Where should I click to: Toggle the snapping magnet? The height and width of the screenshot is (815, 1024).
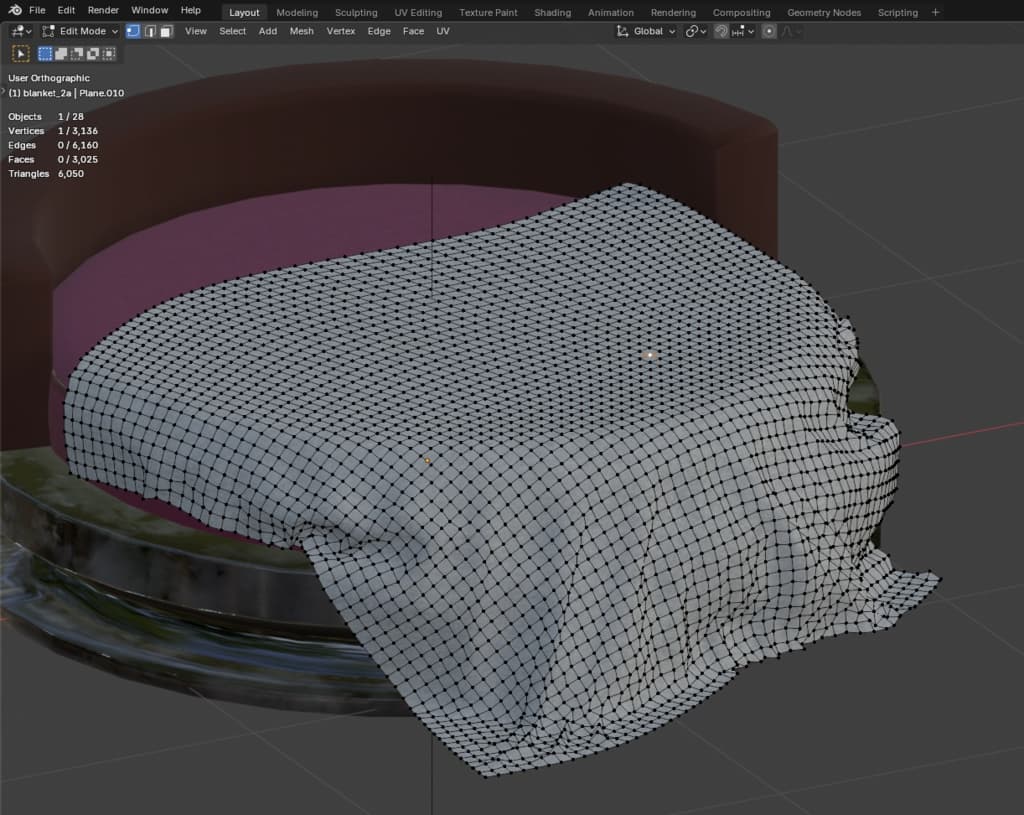(721, 31)
